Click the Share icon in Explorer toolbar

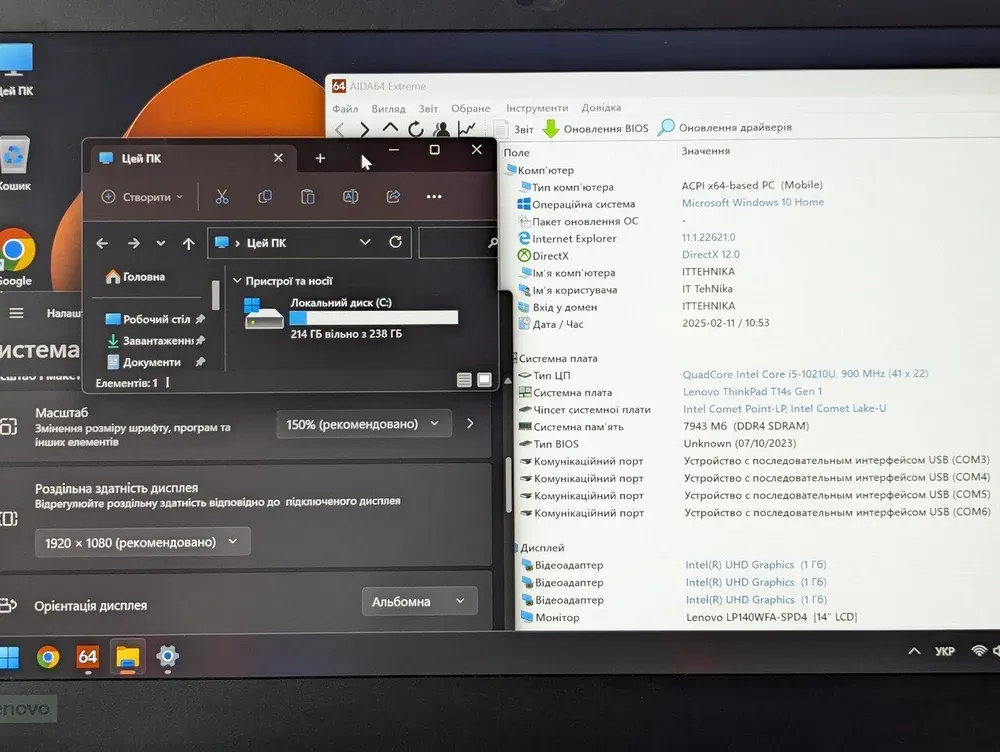393,197
